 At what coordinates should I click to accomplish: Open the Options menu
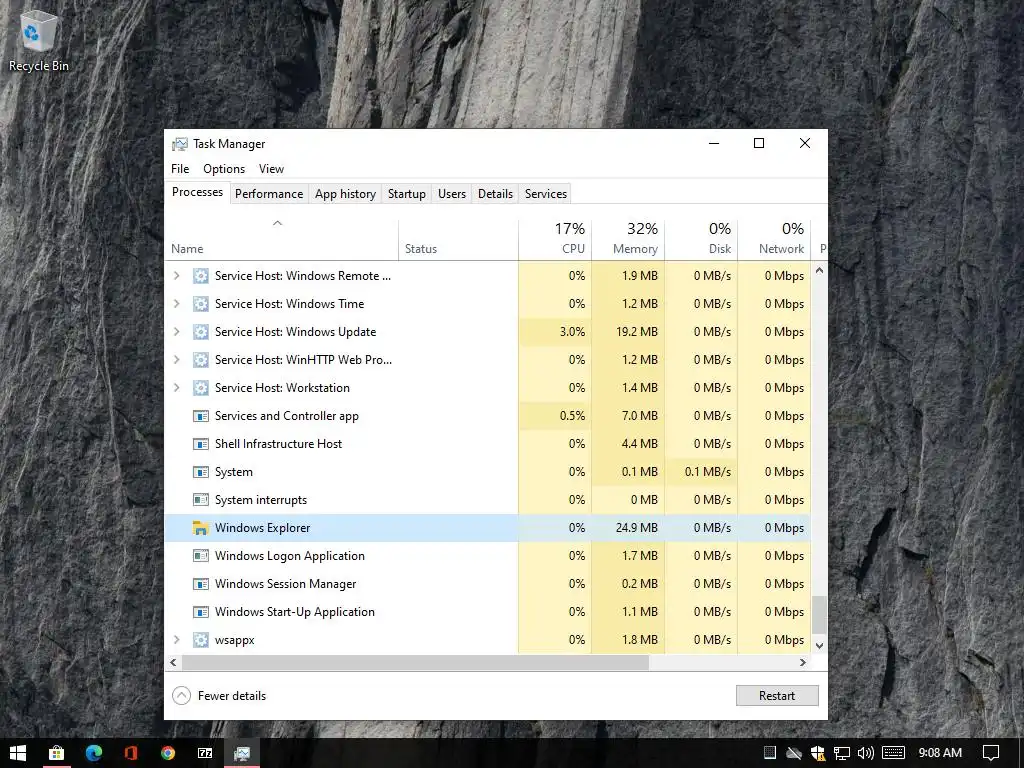224,169
